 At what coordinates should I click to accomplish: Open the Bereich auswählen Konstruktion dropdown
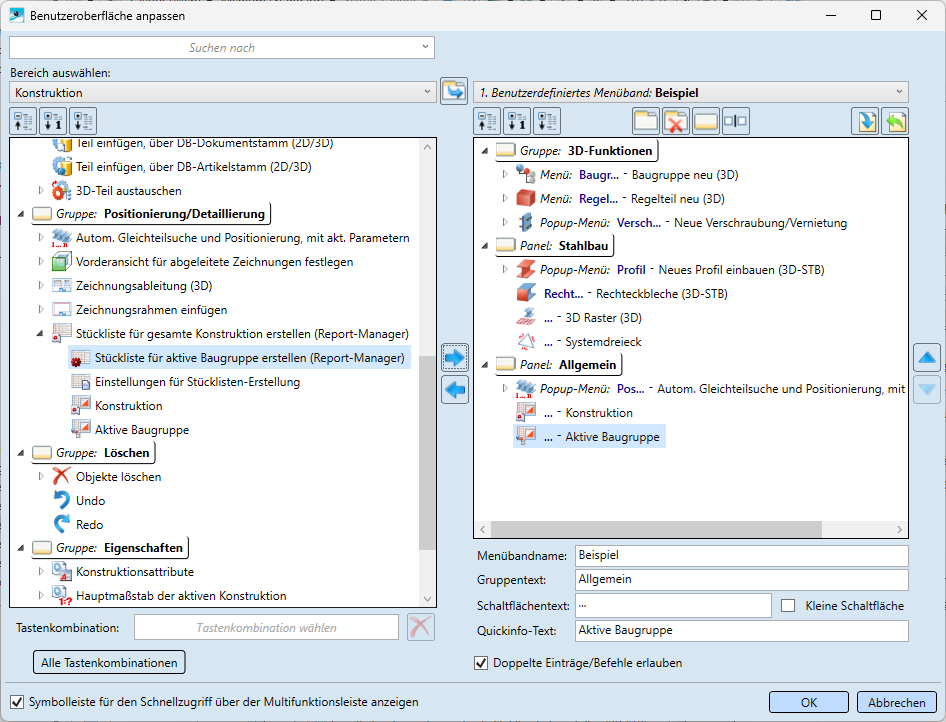tap(222, 93)
